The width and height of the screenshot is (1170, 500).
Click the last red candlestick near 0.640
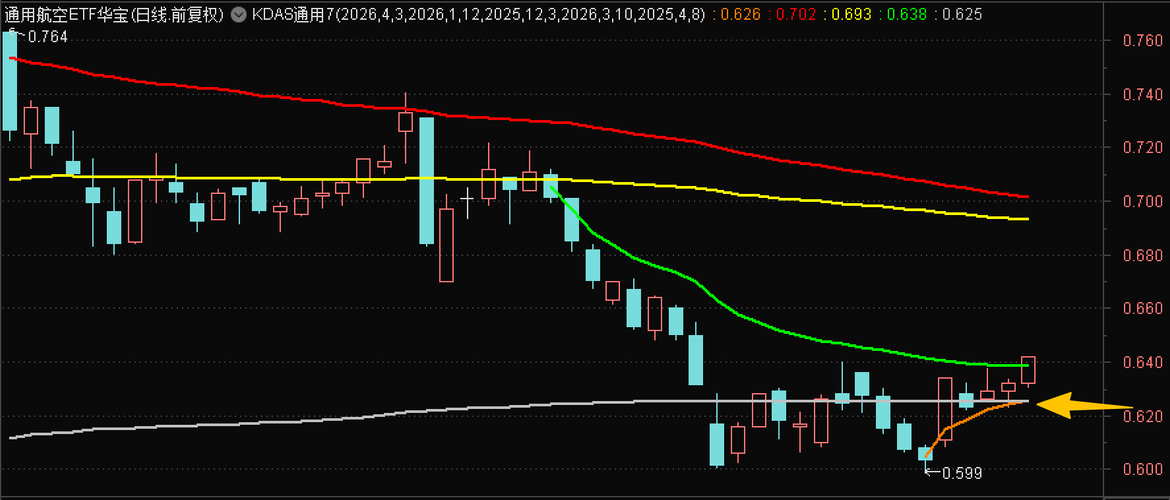1027,370
